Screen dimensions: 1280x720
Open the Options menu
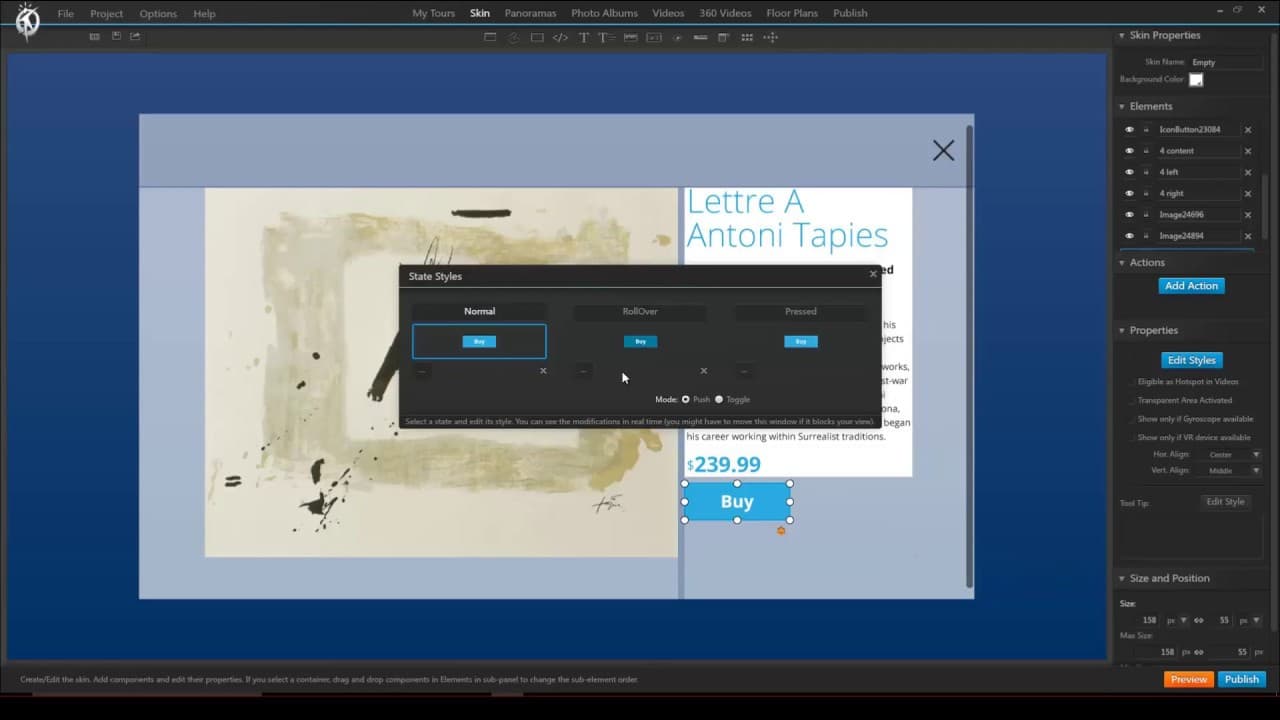158,14
